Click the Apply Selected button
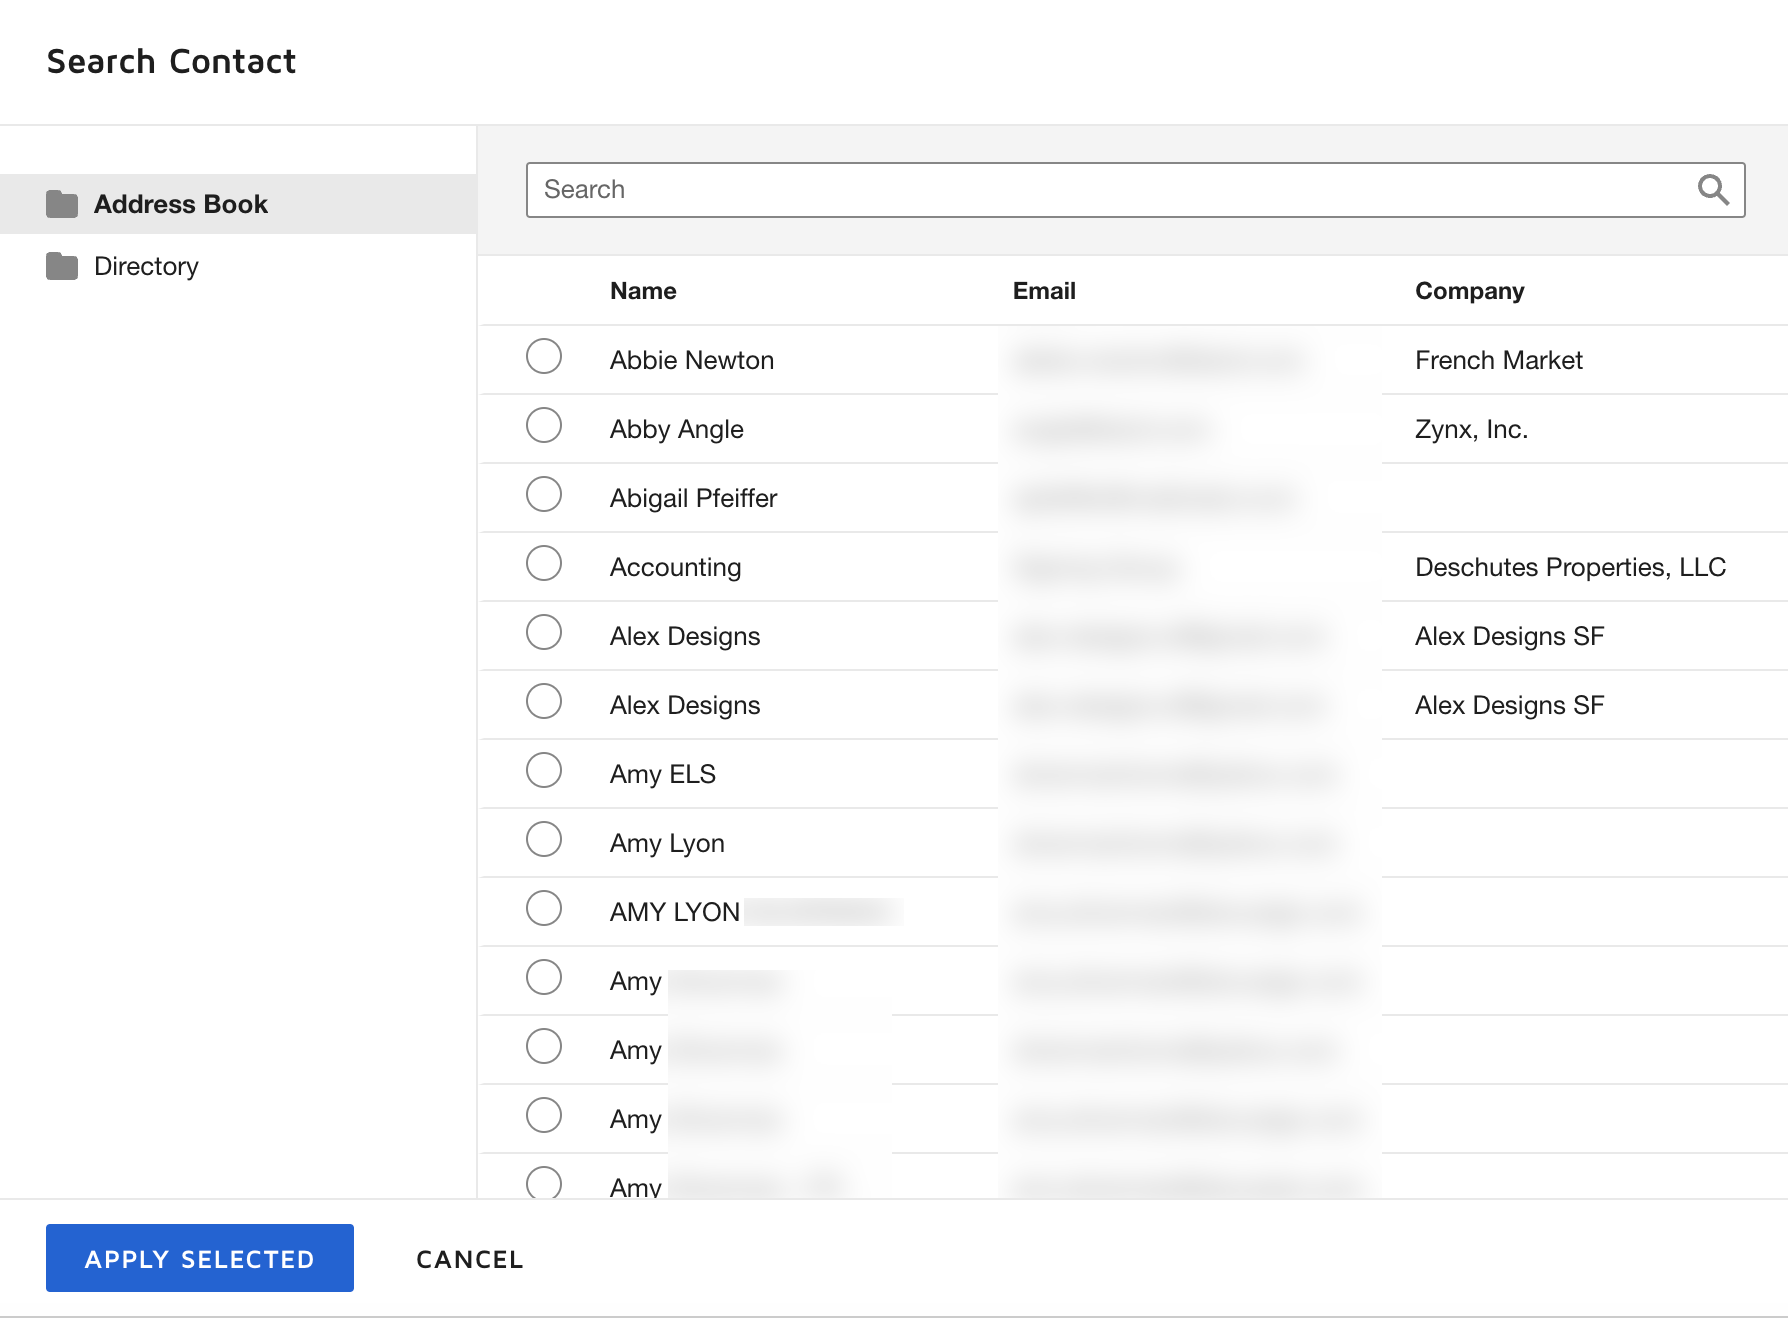Viewport: 1788px width, 1318px height. (x=199, y=1258)
